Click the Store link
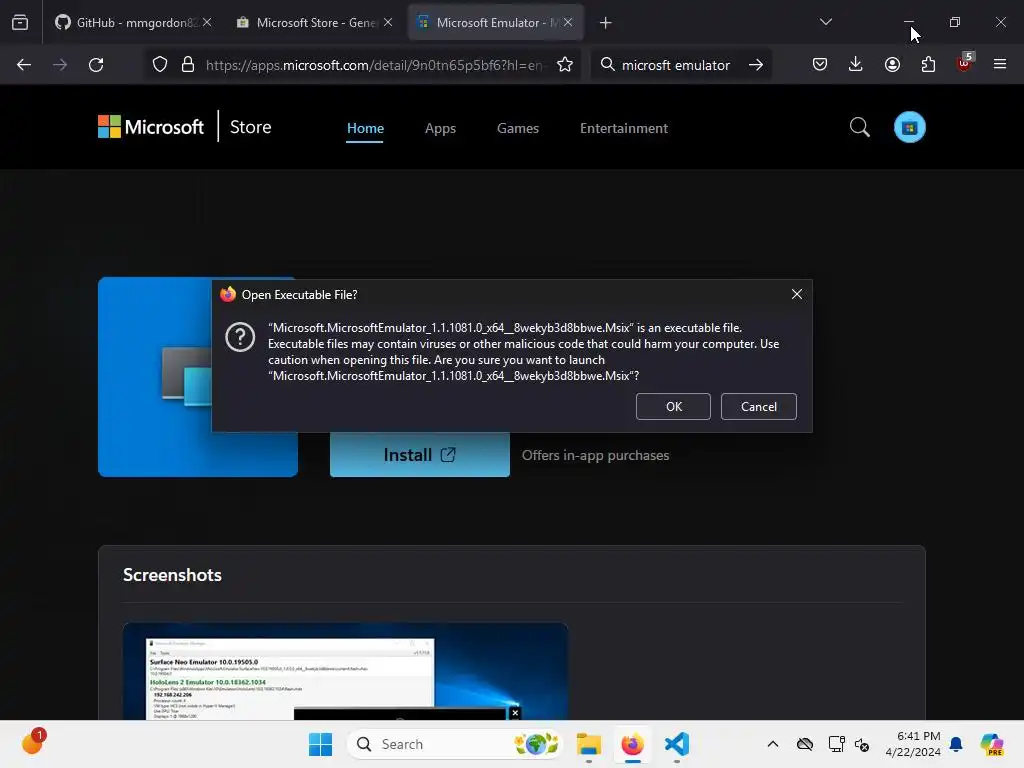The width and height of the screenshot is (1024, 768). 250,127
